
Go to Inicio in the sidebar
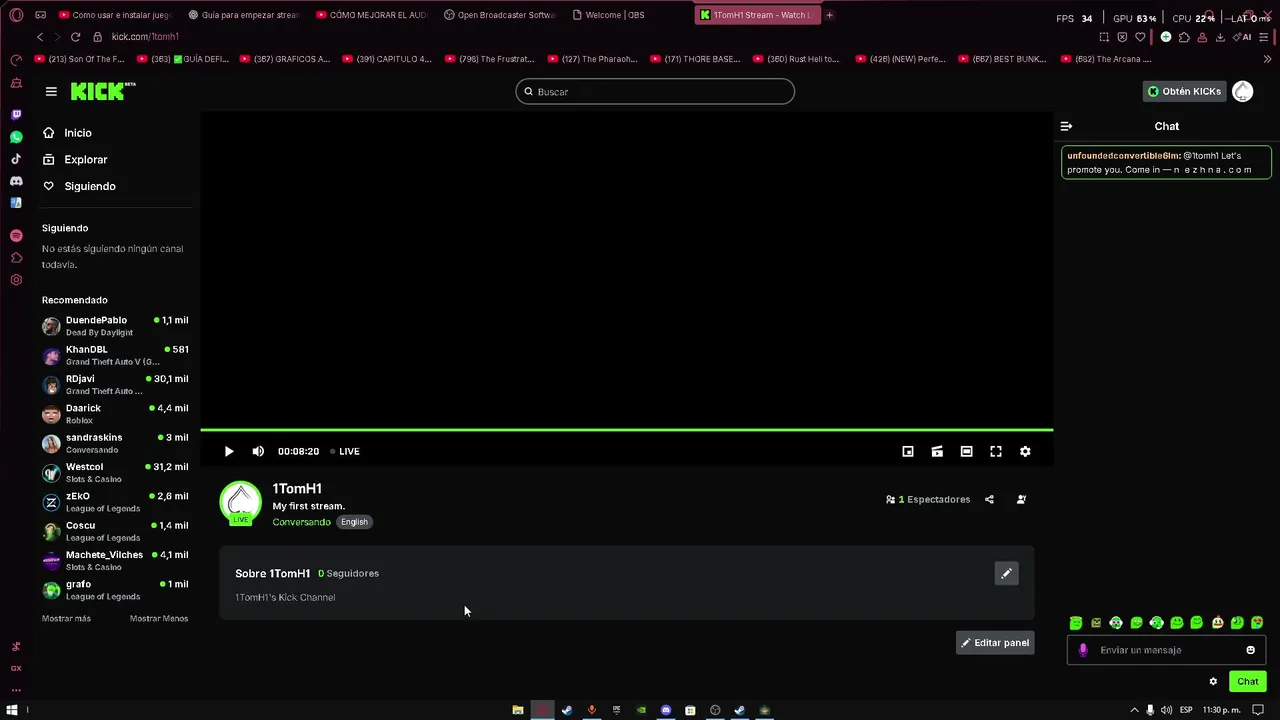pyautogui.click(x=68, y=133)
